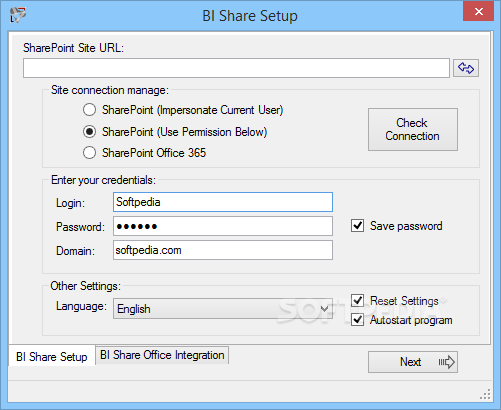Toggle the Reset Settings checkbox

point(357,300)
